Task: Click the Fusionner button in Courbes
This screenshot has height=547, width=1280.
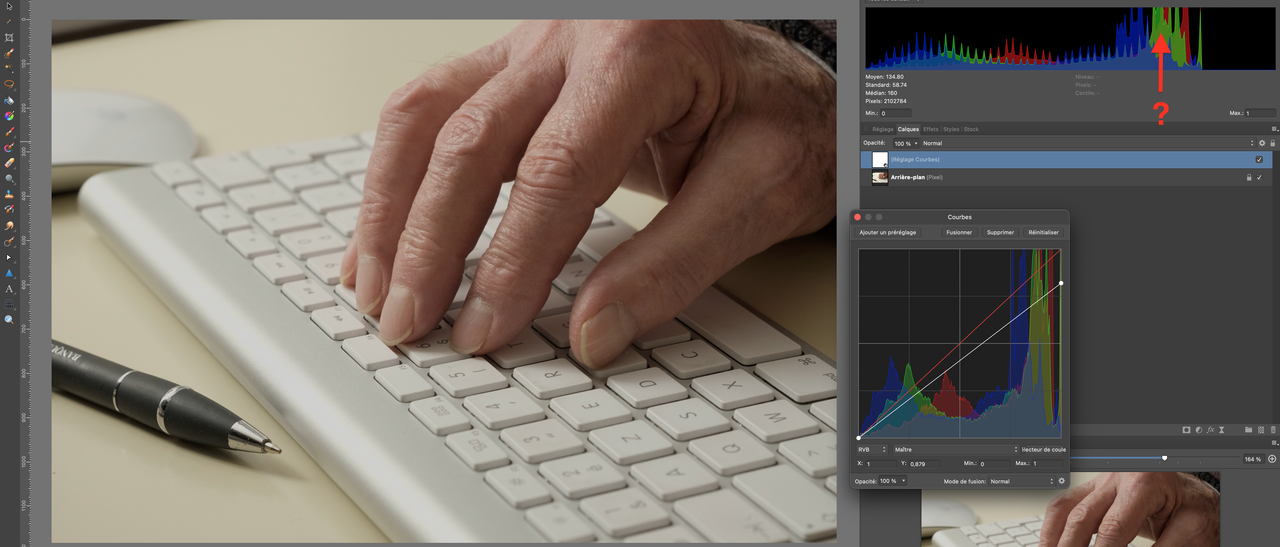Action: point(959,232)
